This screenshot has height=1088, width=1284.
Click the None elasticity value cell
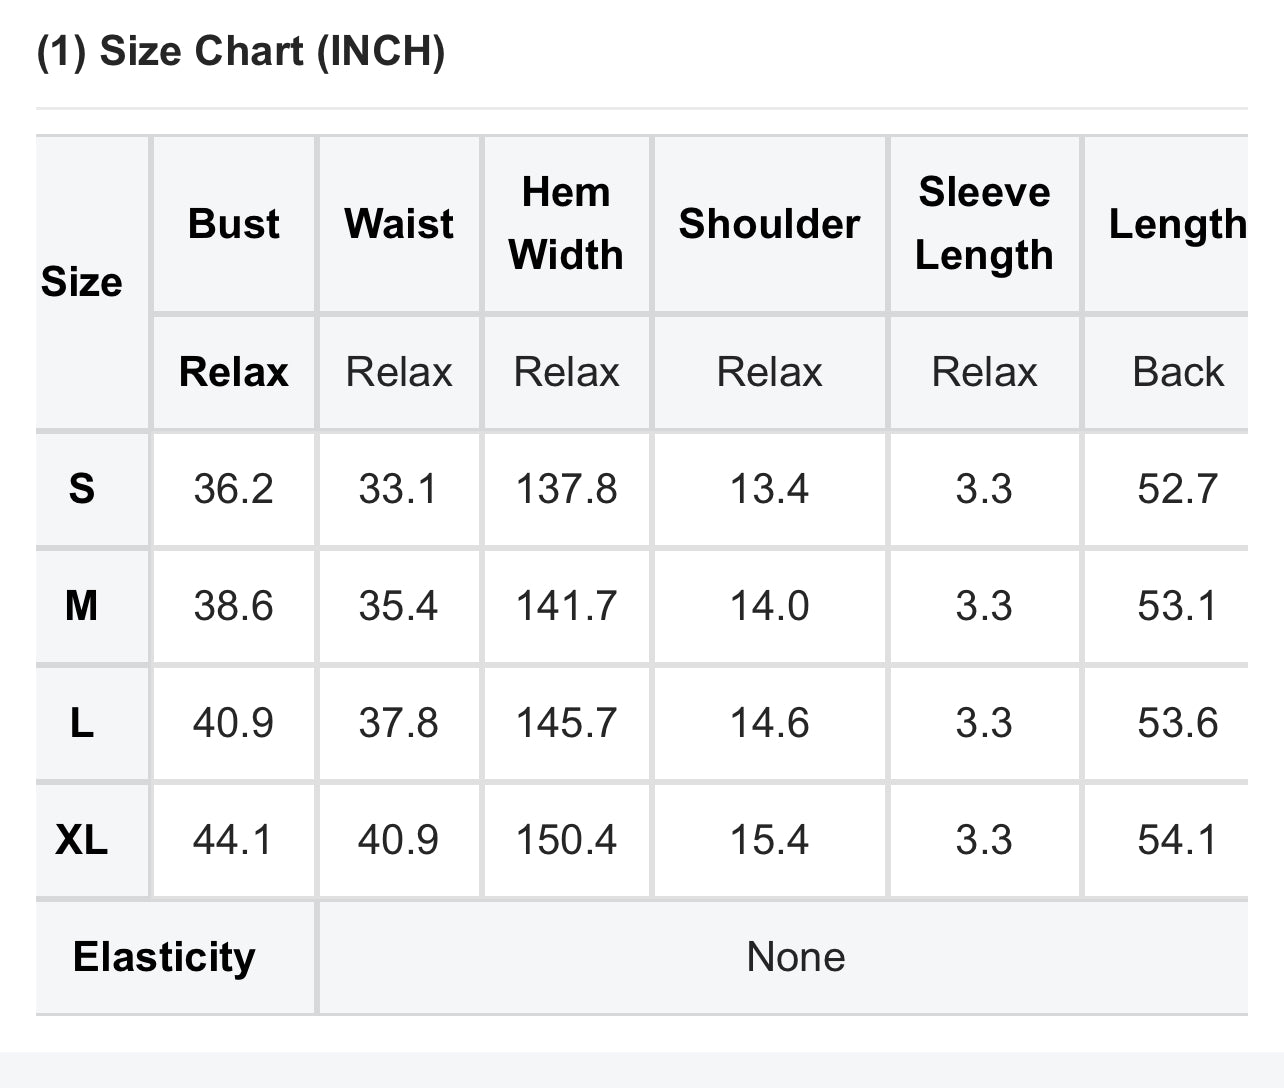coord(796,958)
